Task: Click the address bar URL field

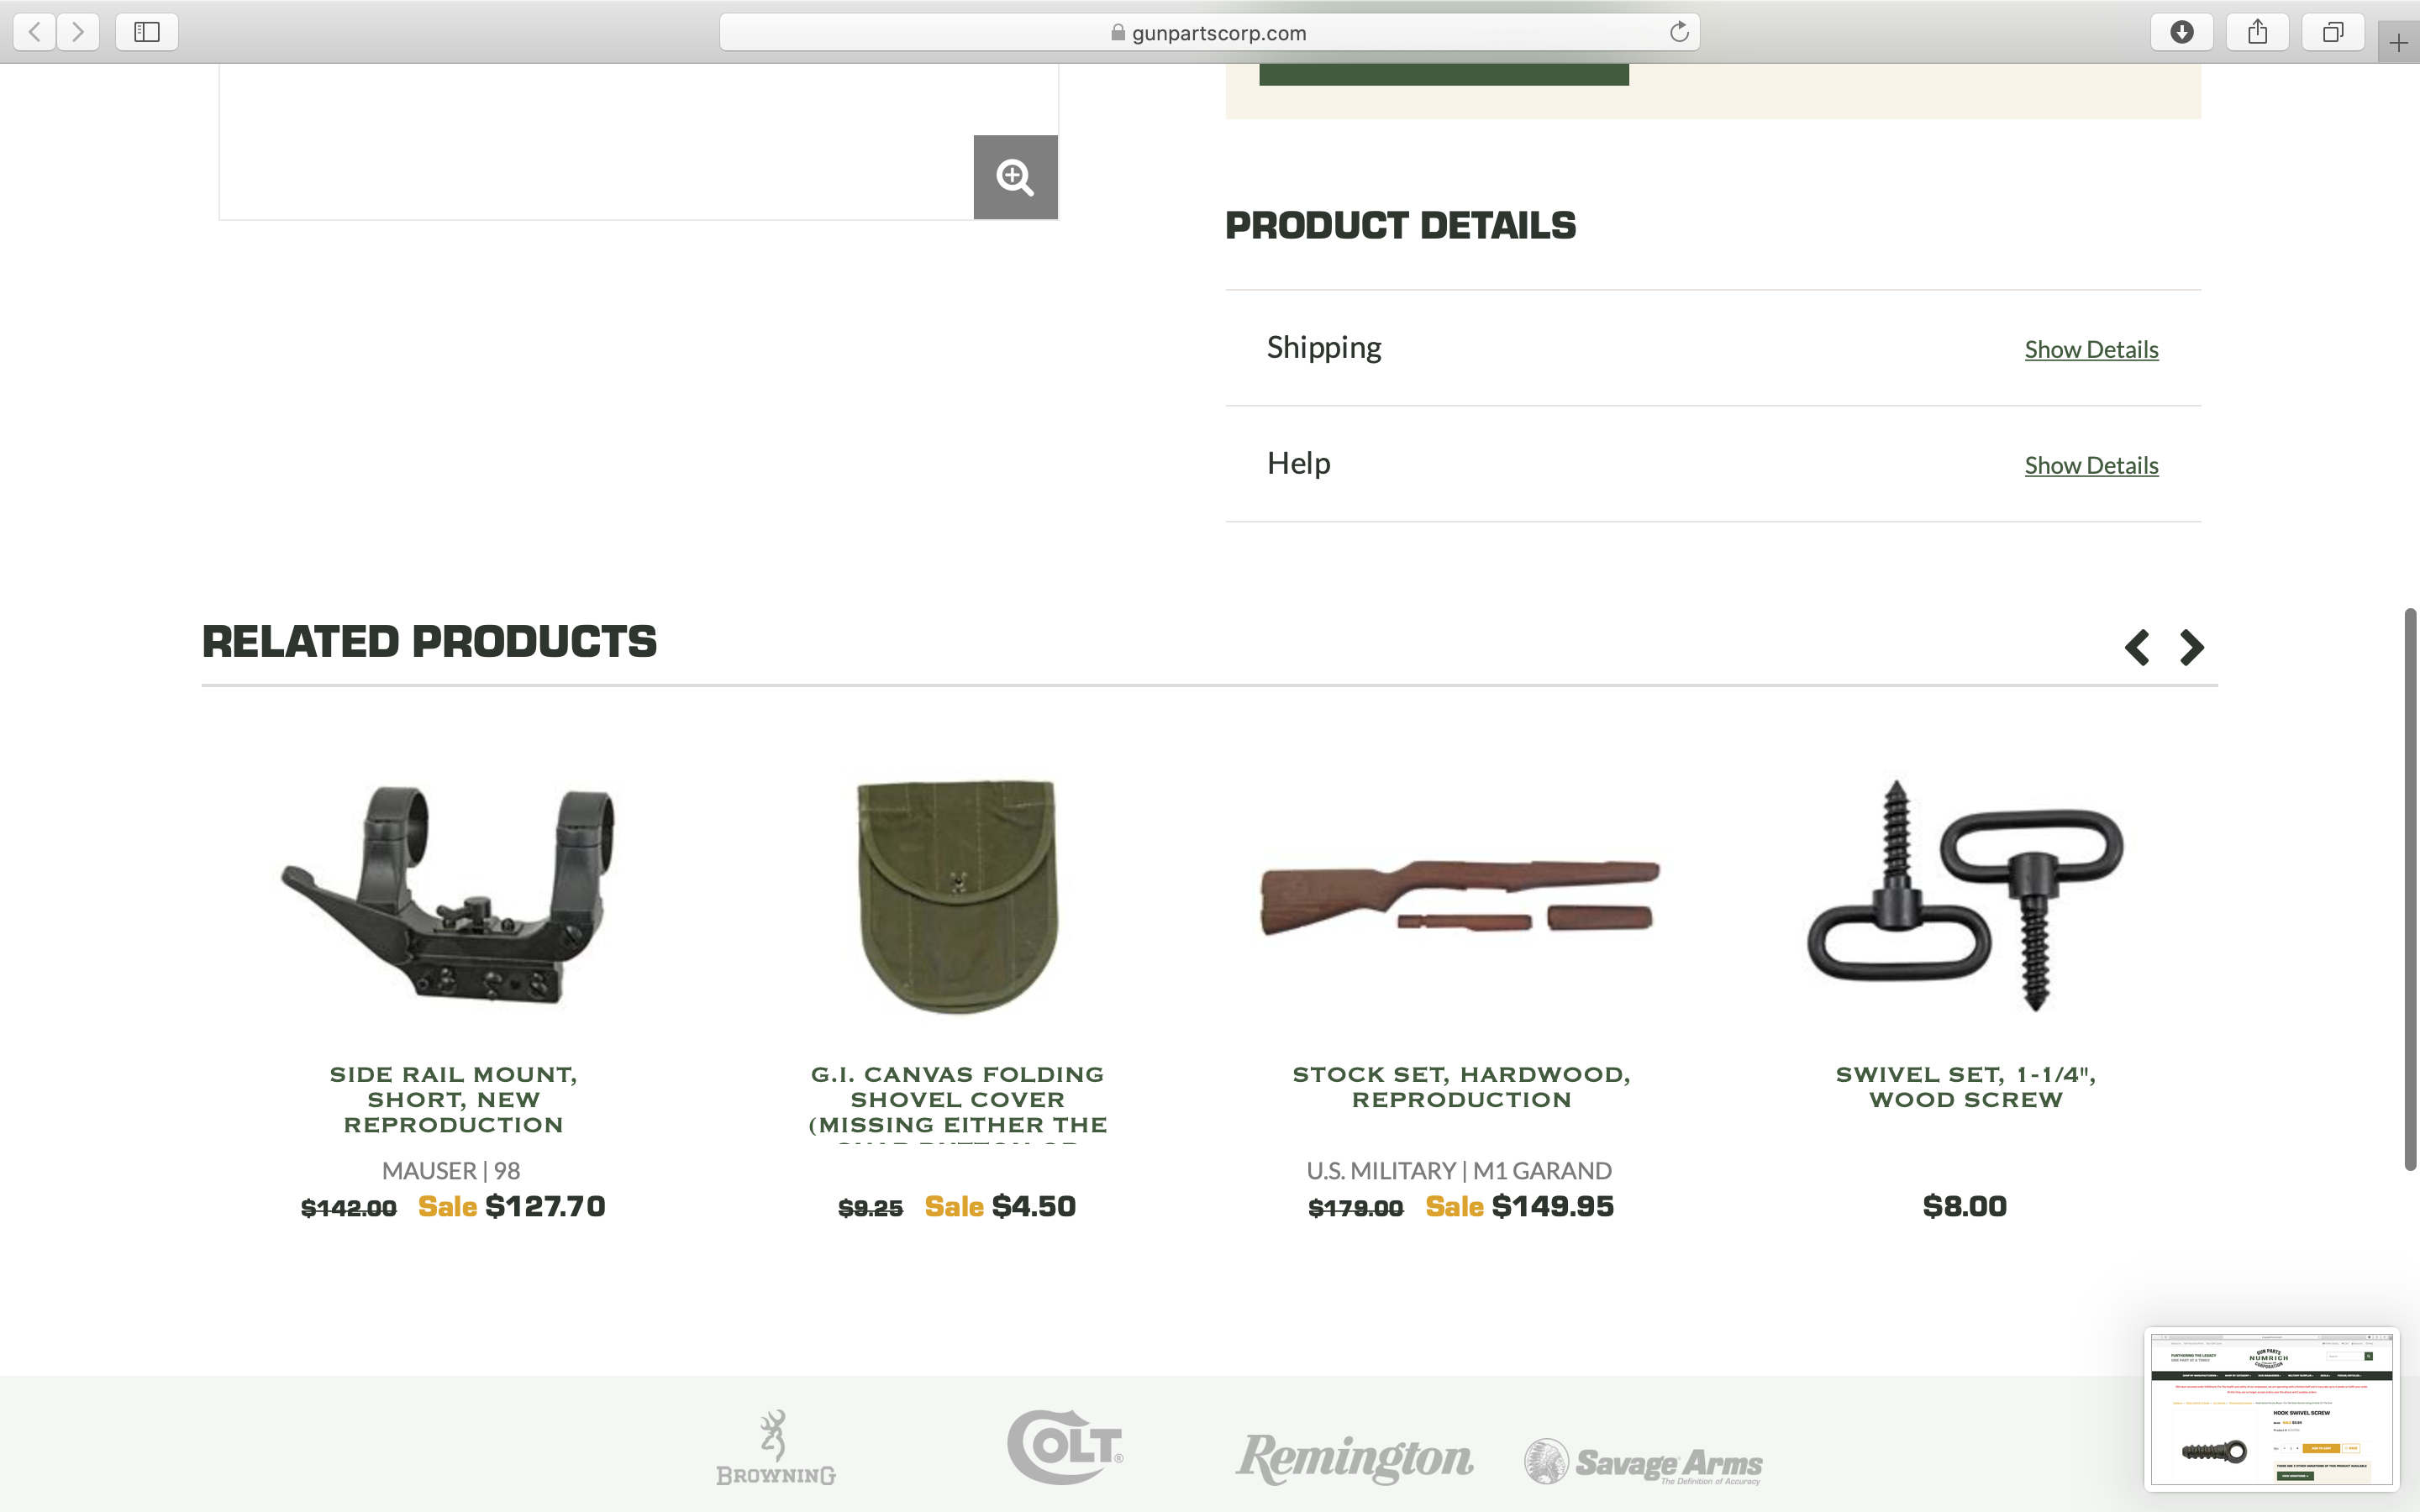Action: pyautogui.click(x=1208, y=32)
